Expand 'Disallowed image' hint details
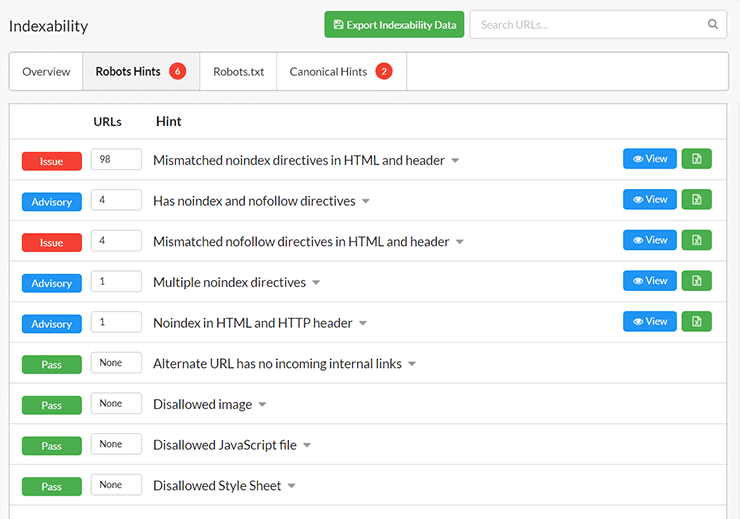740x519 pixels. [x=262, y=404]
